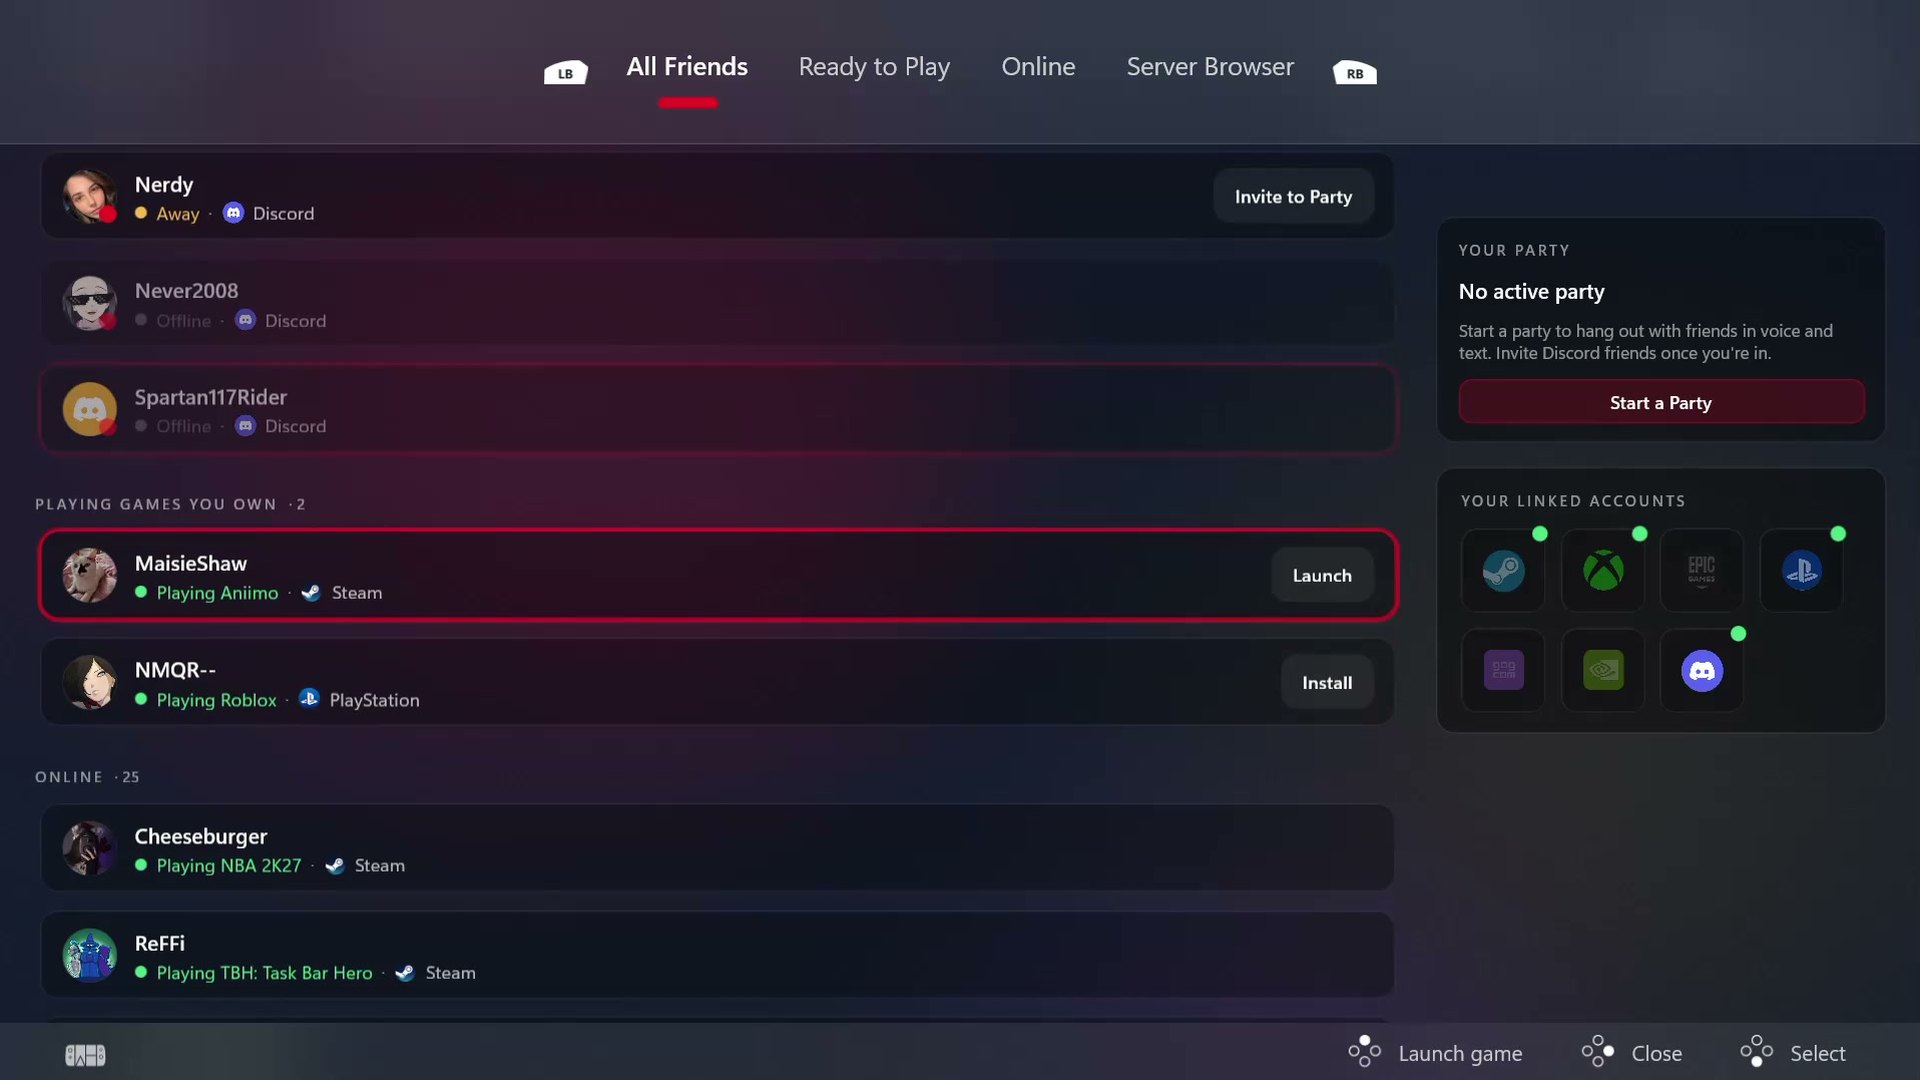Install Roblox from NMQR-- row
The height and width of the screenshot is (1080, 1920).
click(x=1327, y=682)
